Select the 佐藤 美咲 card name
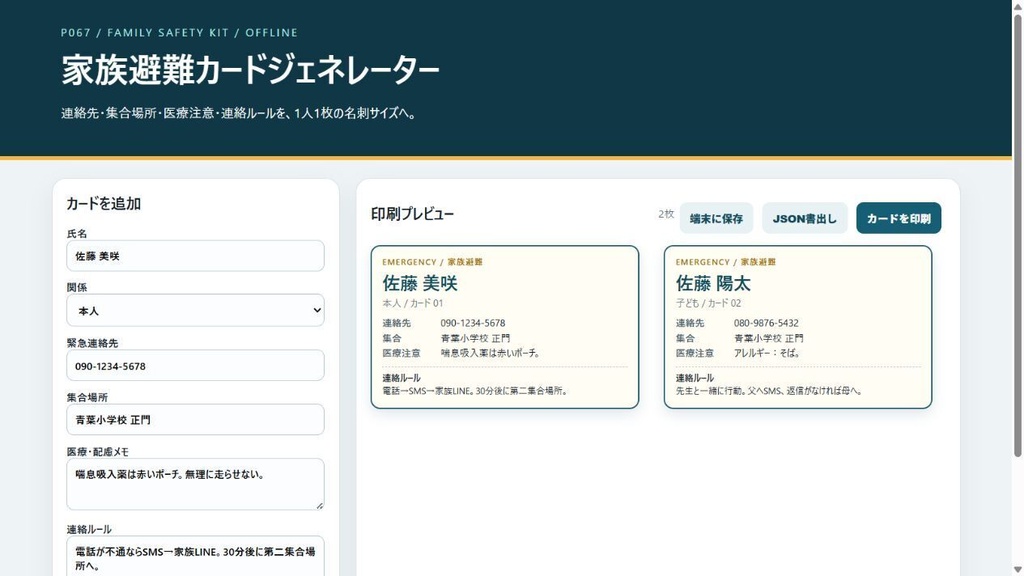 pyautogui.click(x=420, y=283)
